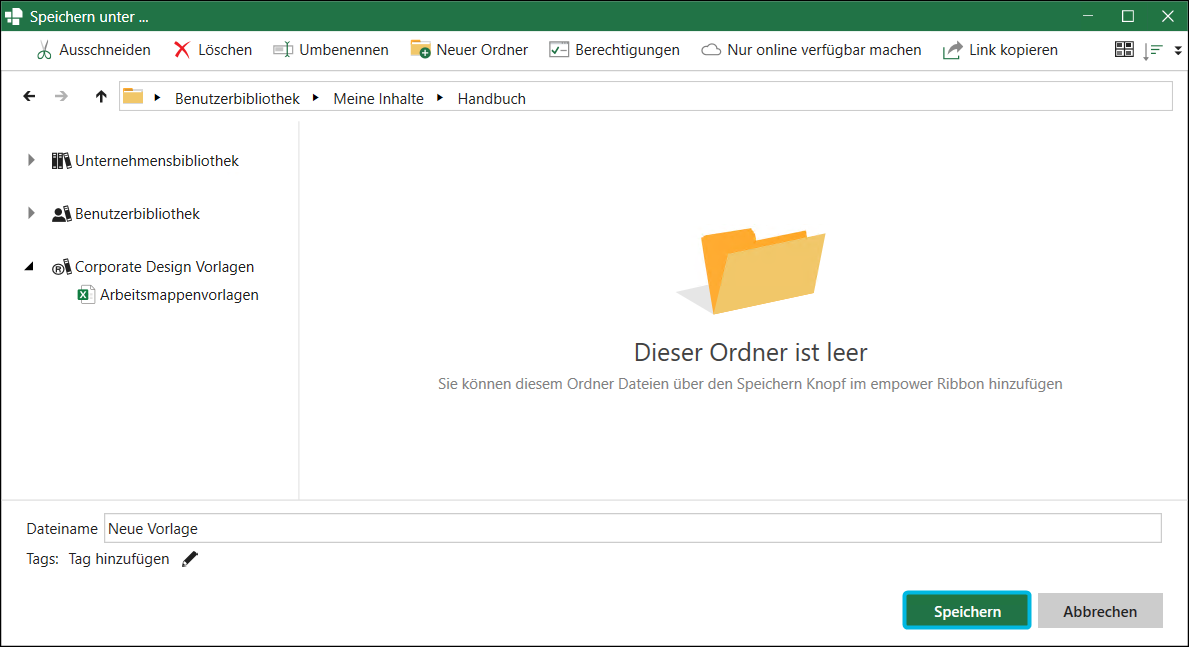Click the Umbenennen rename icon
Screen dimensions: 1189x647
click(x=283, y=50)
